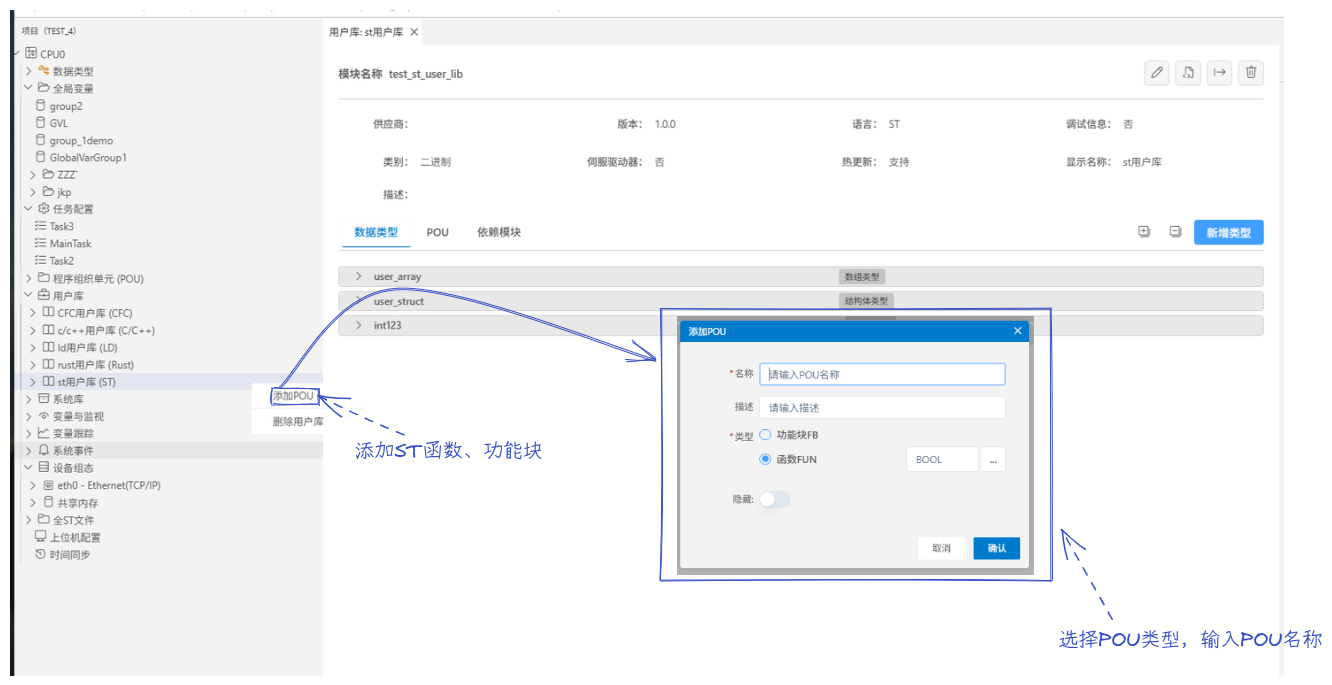Click the network icon beside eth0 Ethernet

[x=48, y=485]
